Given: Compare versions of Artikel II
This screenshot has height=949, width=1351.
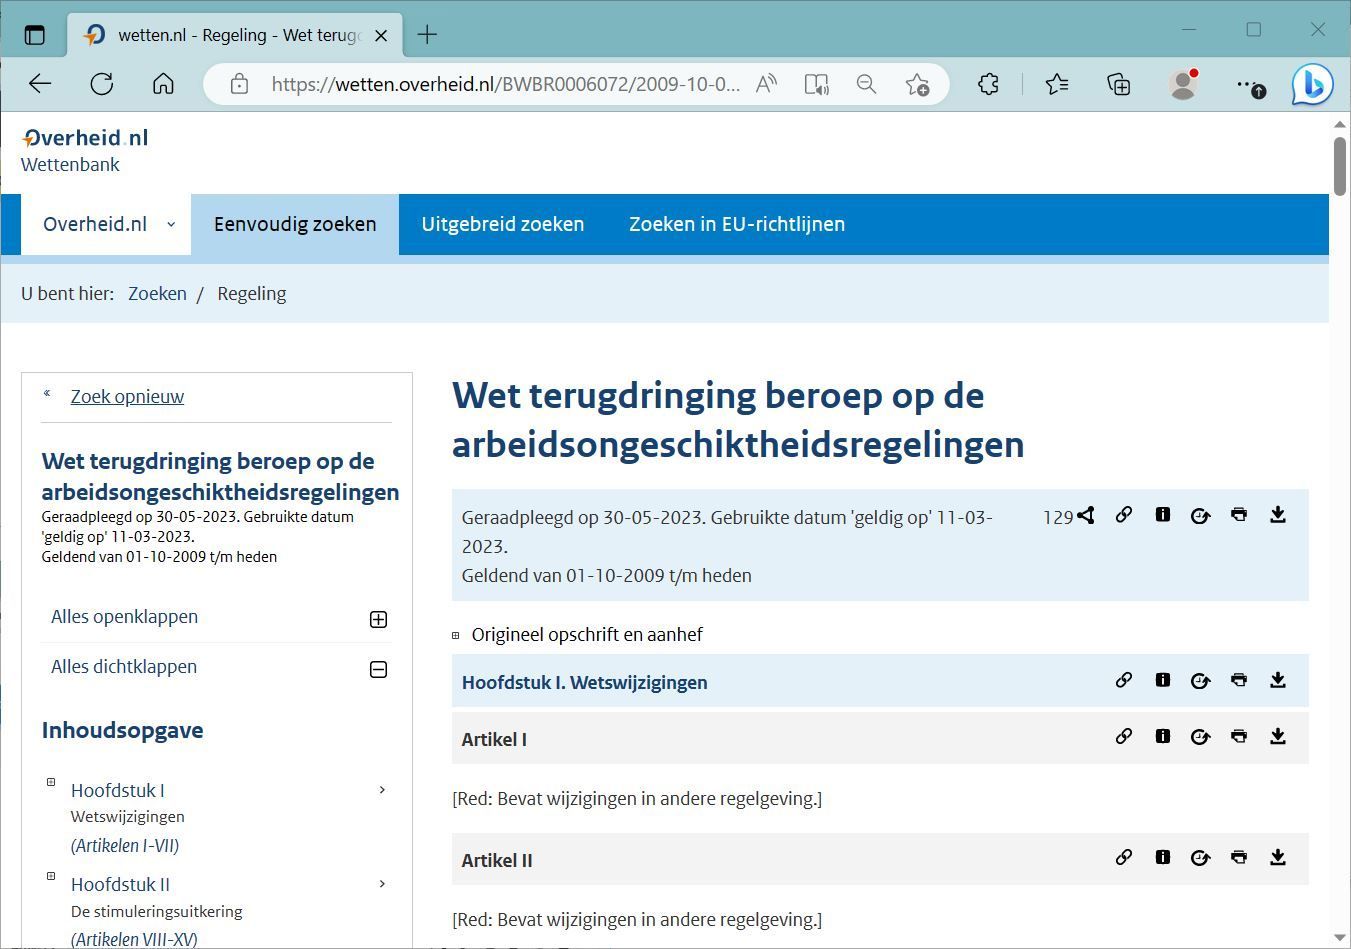Looking at the screenshot, I should coord(1200,858).
